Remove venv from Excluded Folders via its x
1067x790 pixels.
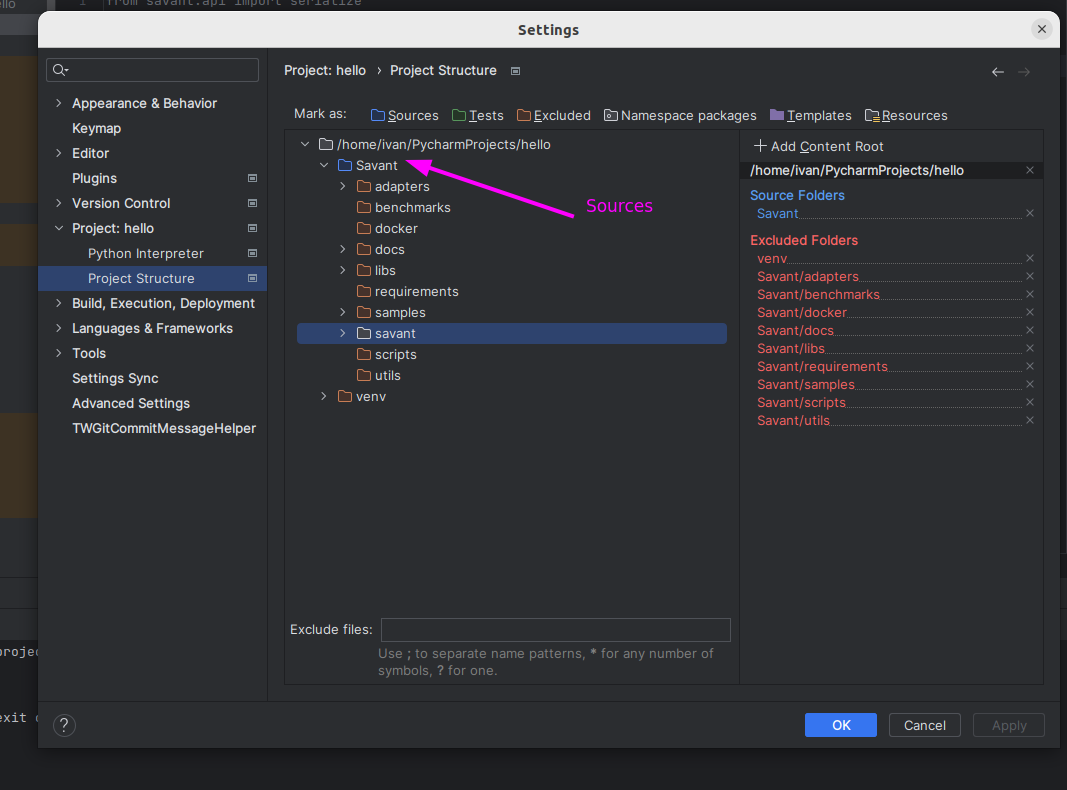pyautogui.click(x=1029, y=258)
